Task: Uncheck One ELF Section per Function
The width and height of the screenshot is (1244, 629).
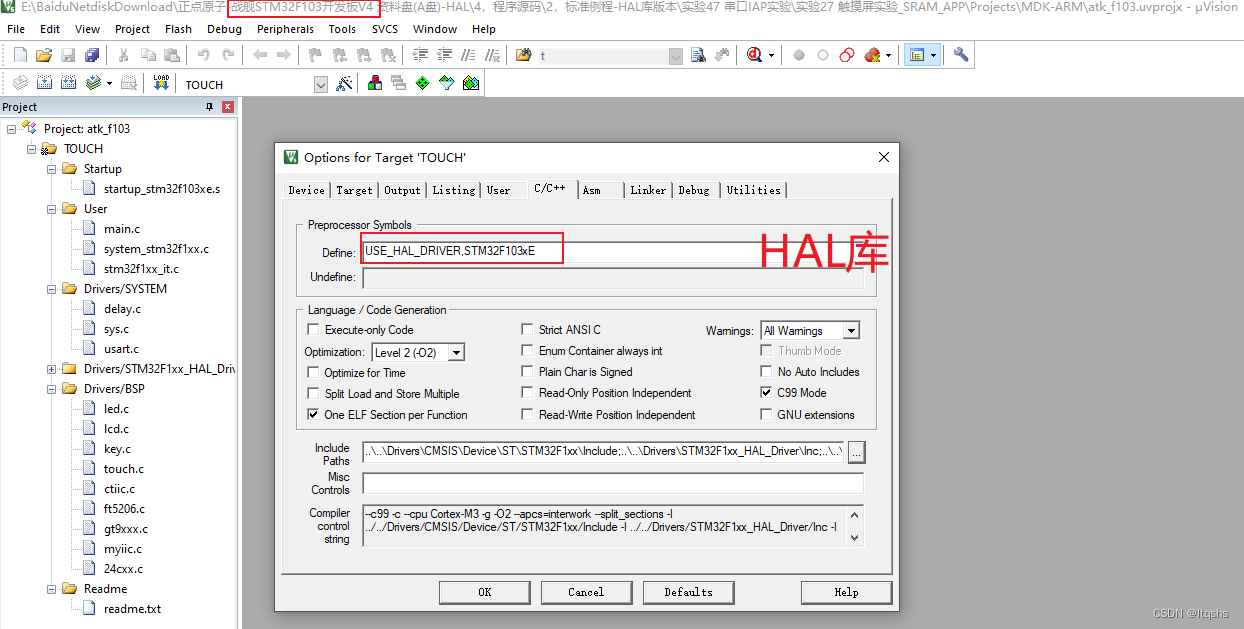Action: point(314,415)
